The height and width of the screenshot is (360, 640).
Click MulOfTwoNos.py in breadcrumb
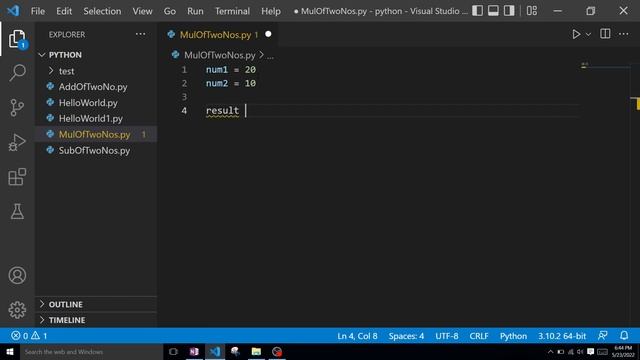click(220, 55)
